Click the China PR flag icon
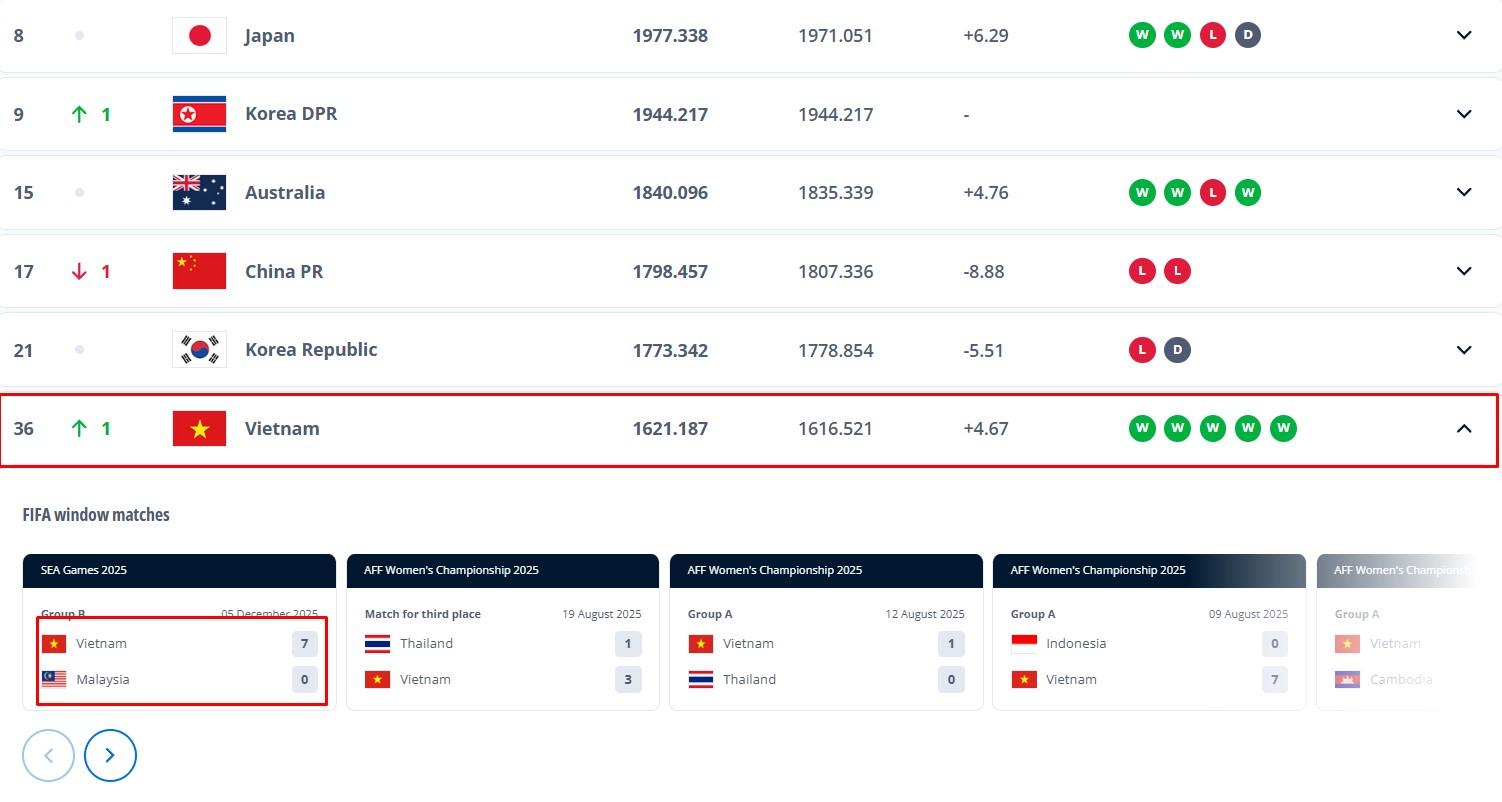Screen dimensions: 1502x802 point(199,271)
